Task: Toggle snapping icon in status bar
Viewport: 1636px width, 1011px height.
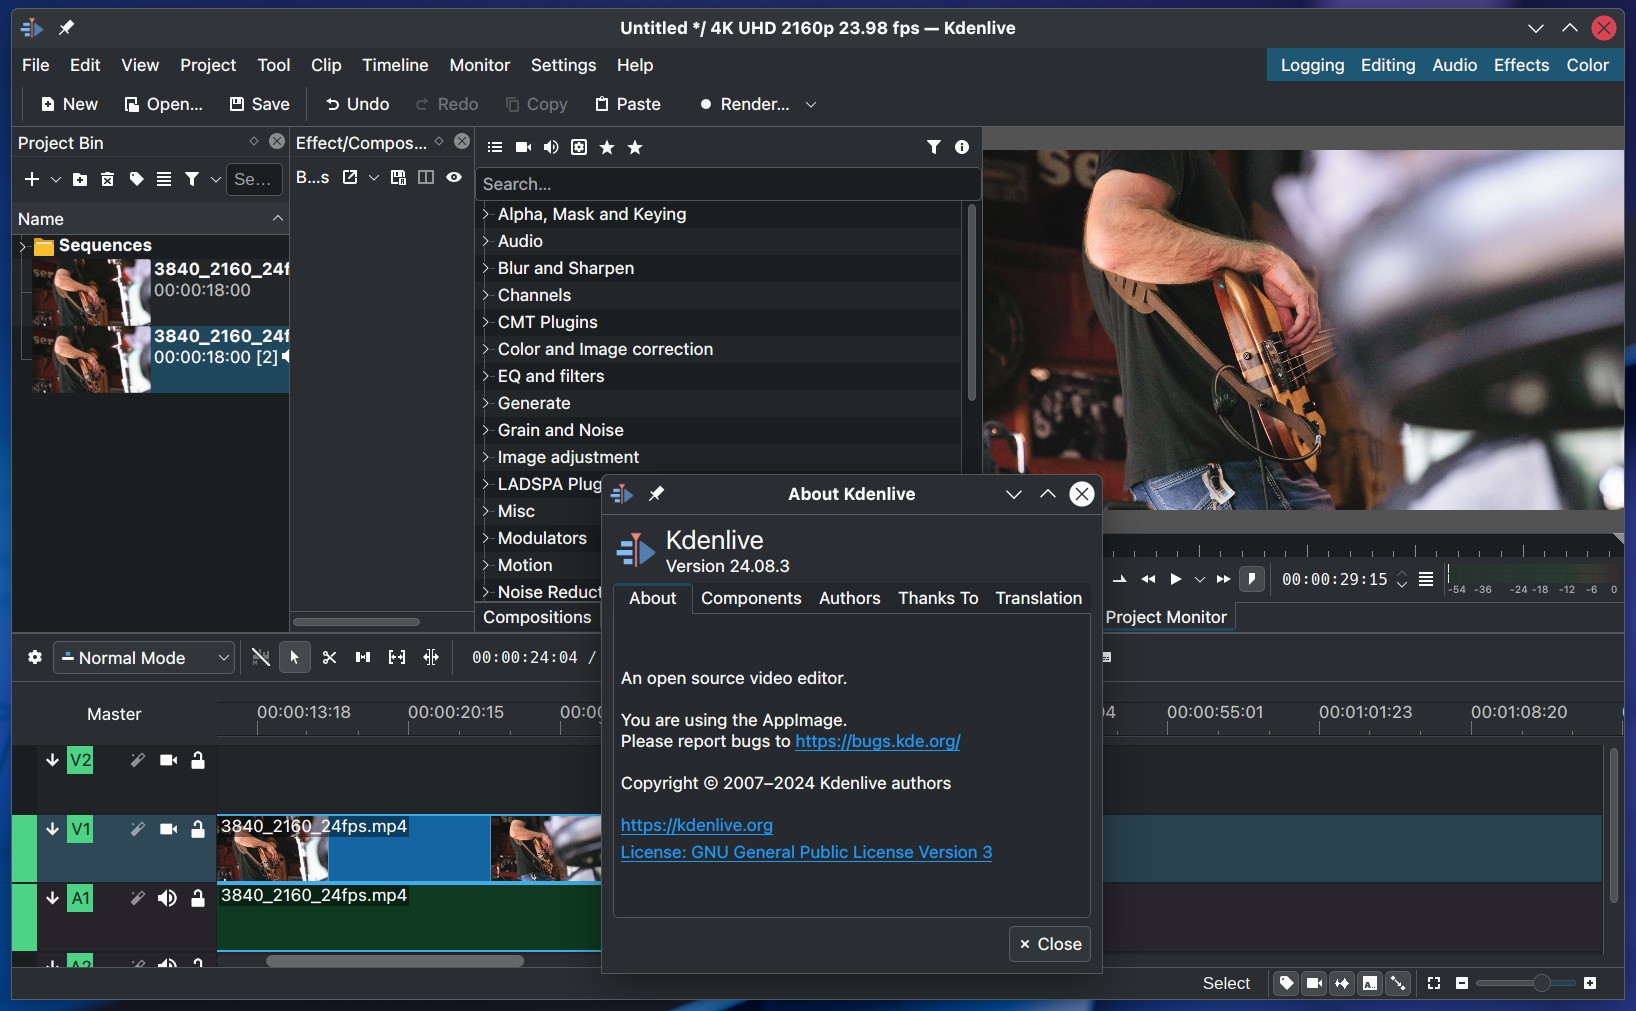Action: tap(1398, 983)
